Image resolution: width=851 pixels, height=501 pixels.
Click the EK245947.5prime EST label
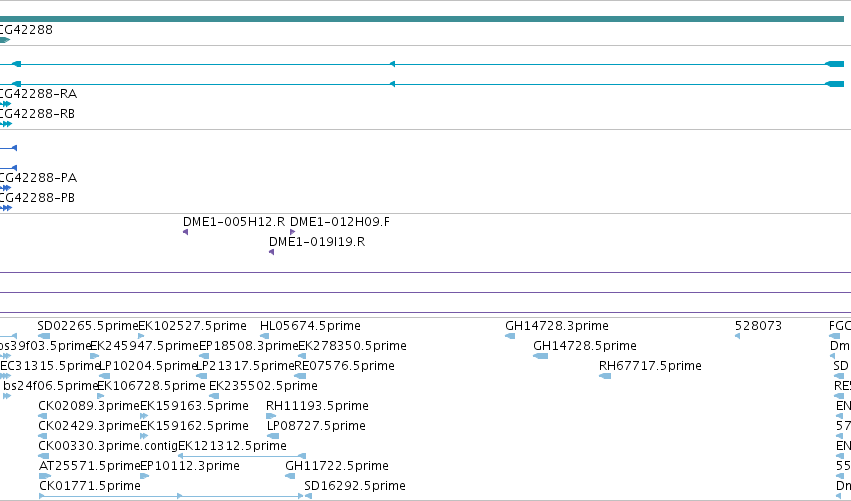144,346
